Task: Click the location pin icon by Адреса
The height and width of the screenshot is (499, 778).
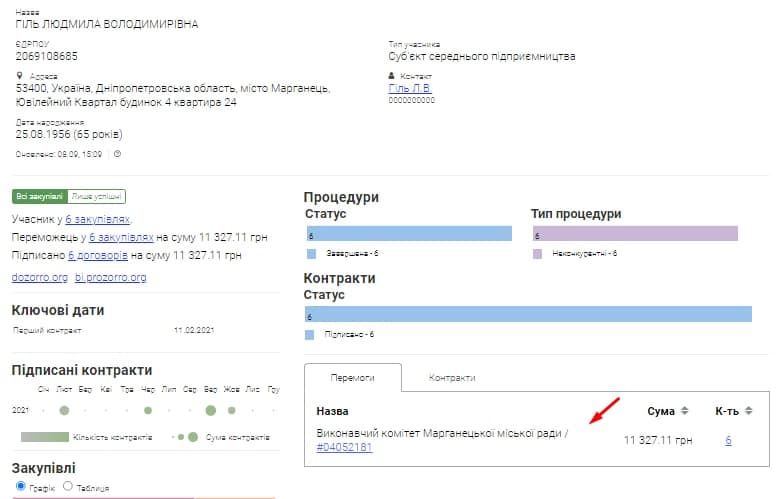Action: click(20, 75)
